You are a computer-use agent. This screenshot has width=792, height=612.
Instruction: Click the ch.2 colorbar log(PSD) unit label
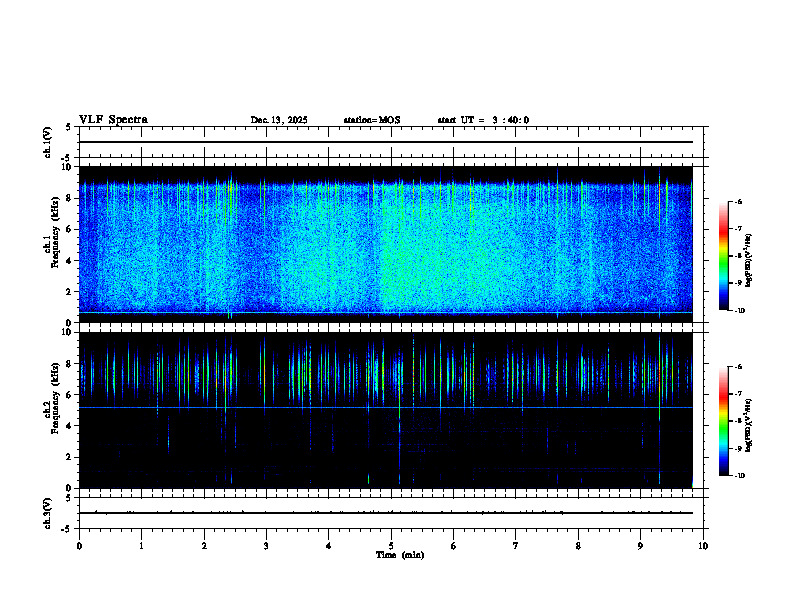[749, 426]
